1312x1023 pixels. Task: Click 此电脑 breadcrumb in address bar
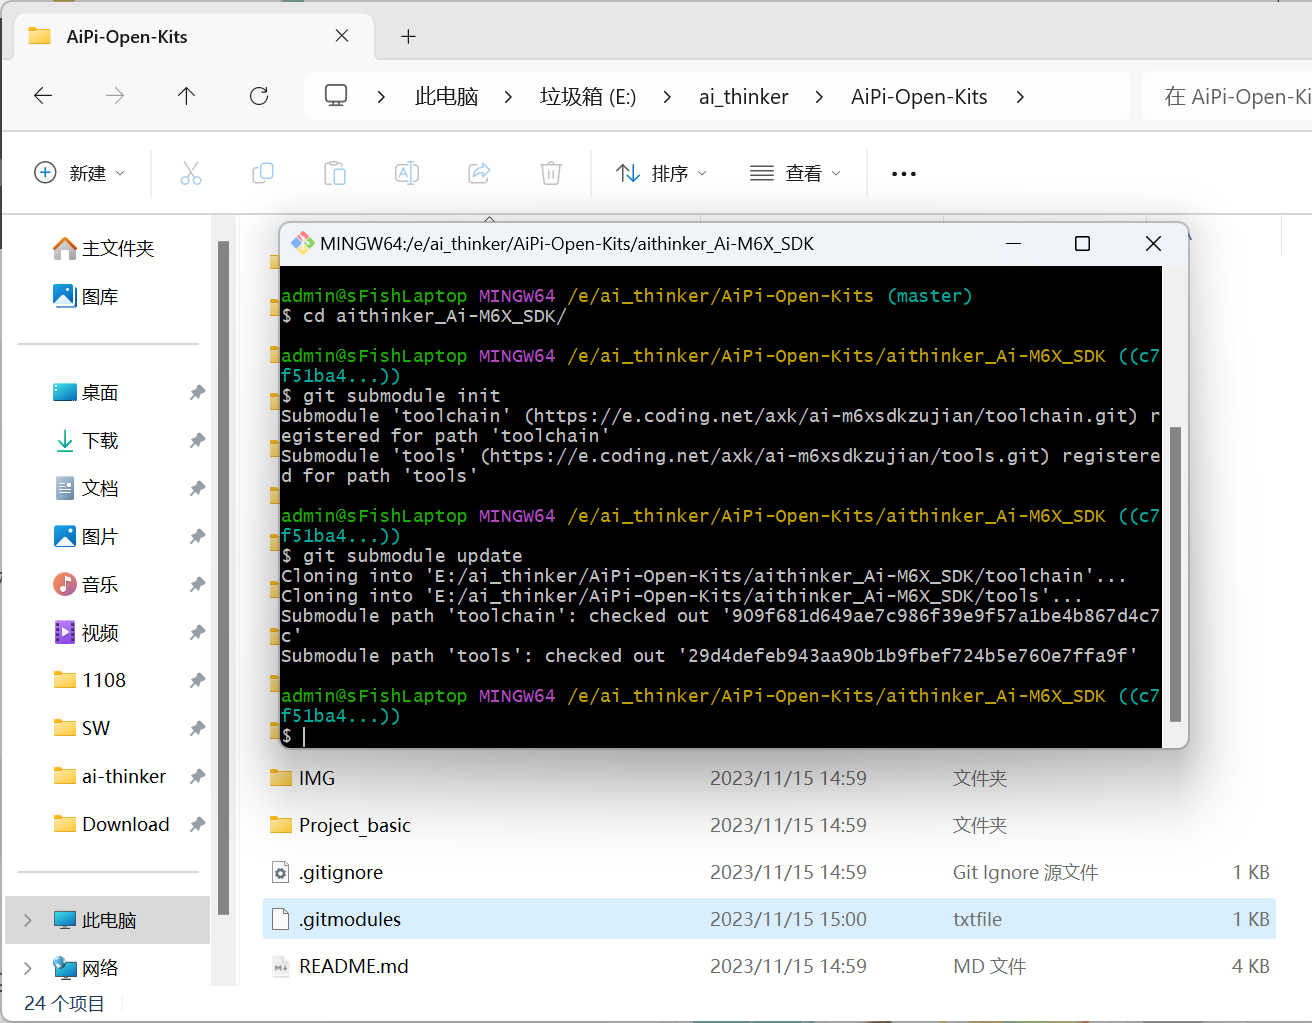pos(446,97)
